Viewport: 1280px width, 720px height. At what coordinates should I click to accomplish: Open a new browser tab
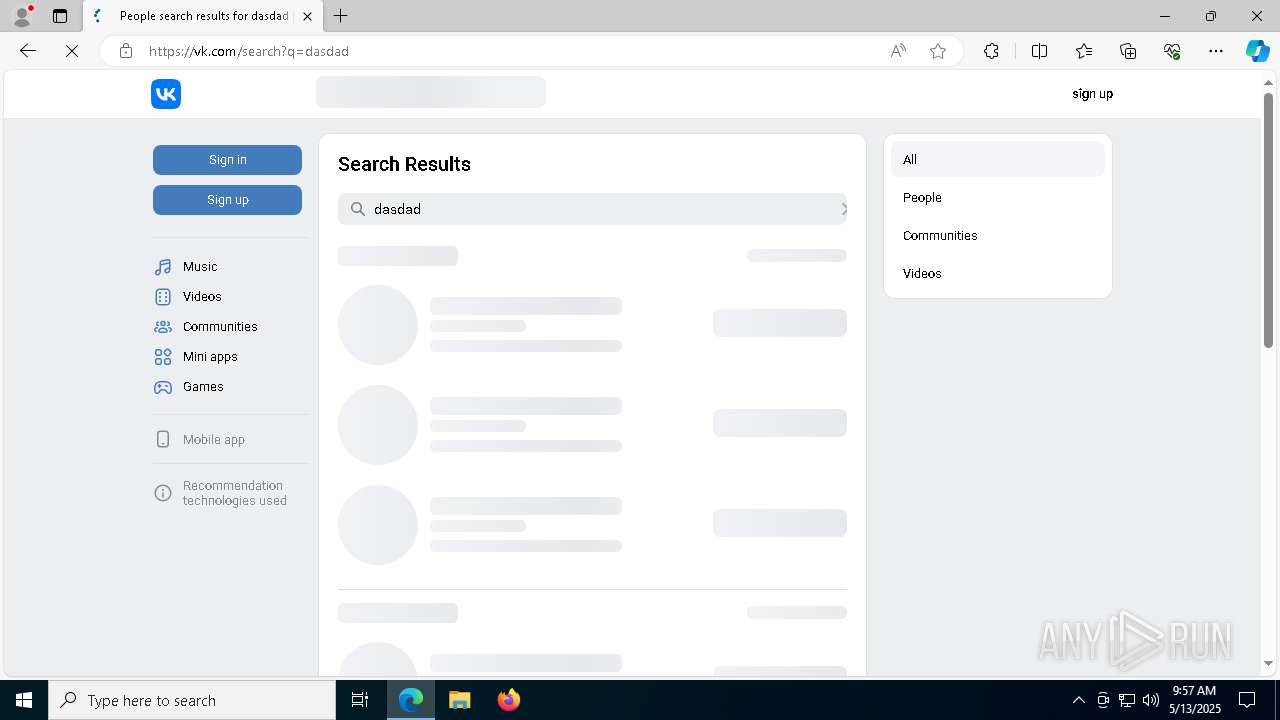coord(341,16)
